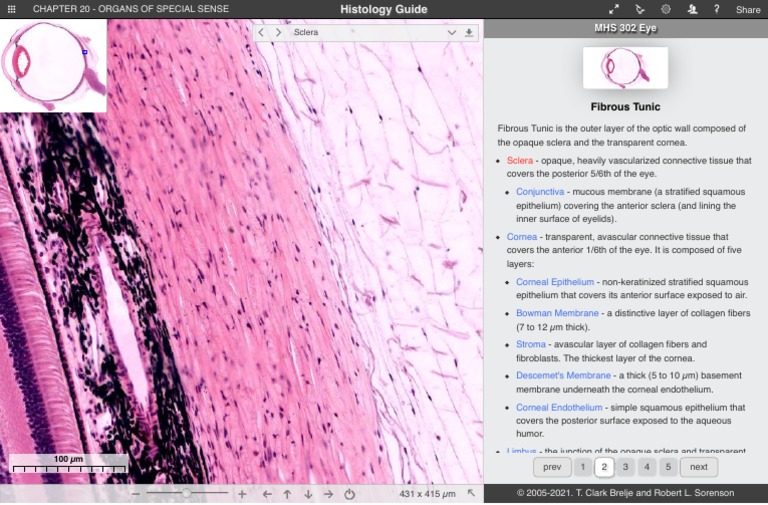Go to page 3
Viewport: 768px width, 505px height.
click(x=625, y=467)
